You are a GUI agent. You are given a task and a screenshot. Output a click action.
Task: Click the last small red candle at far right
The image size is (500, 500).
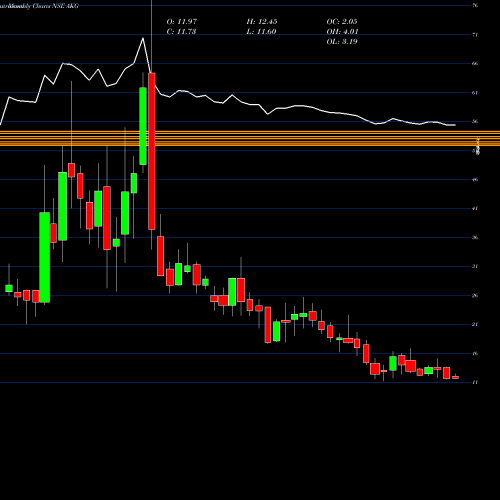(x=455, y=377)
